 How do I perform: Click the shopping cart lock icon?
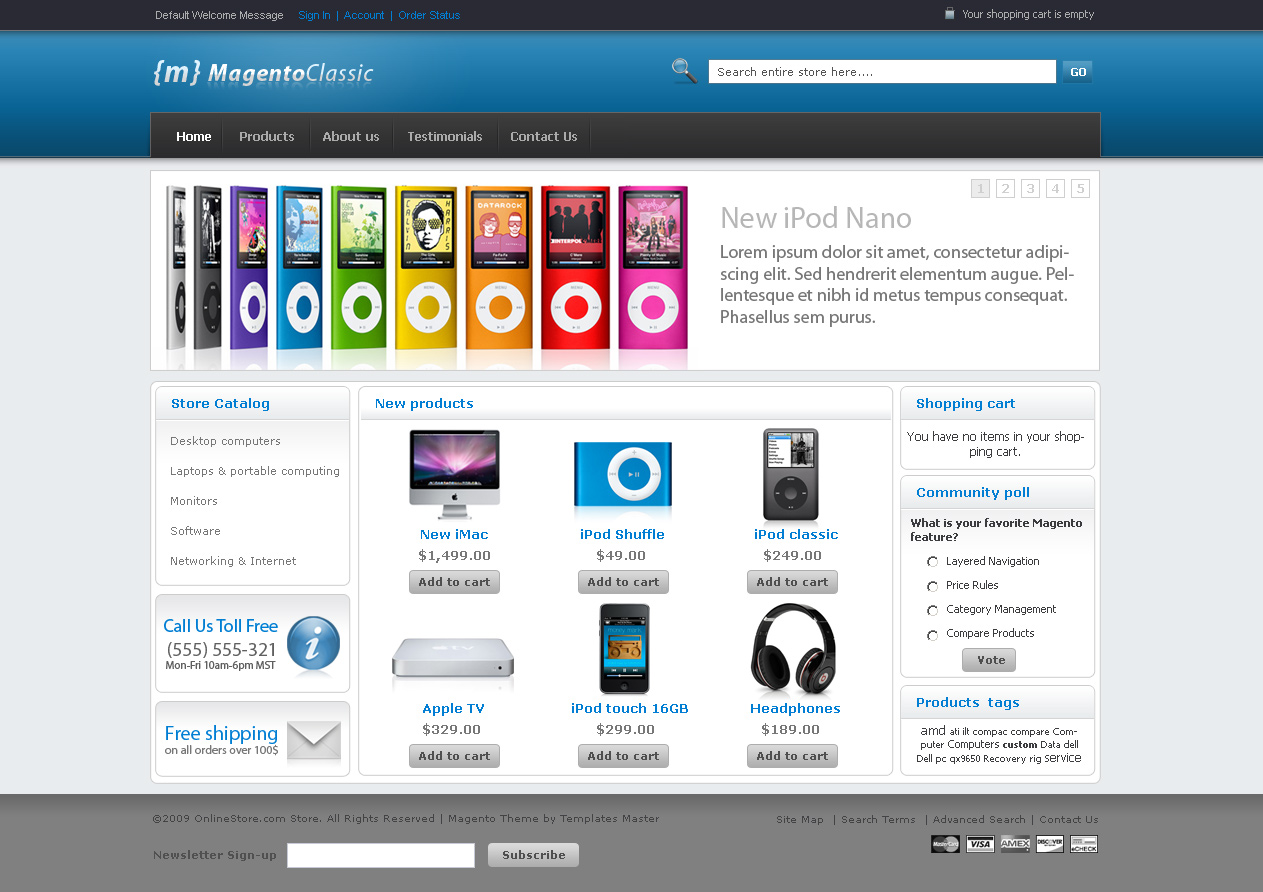point(950,14)
